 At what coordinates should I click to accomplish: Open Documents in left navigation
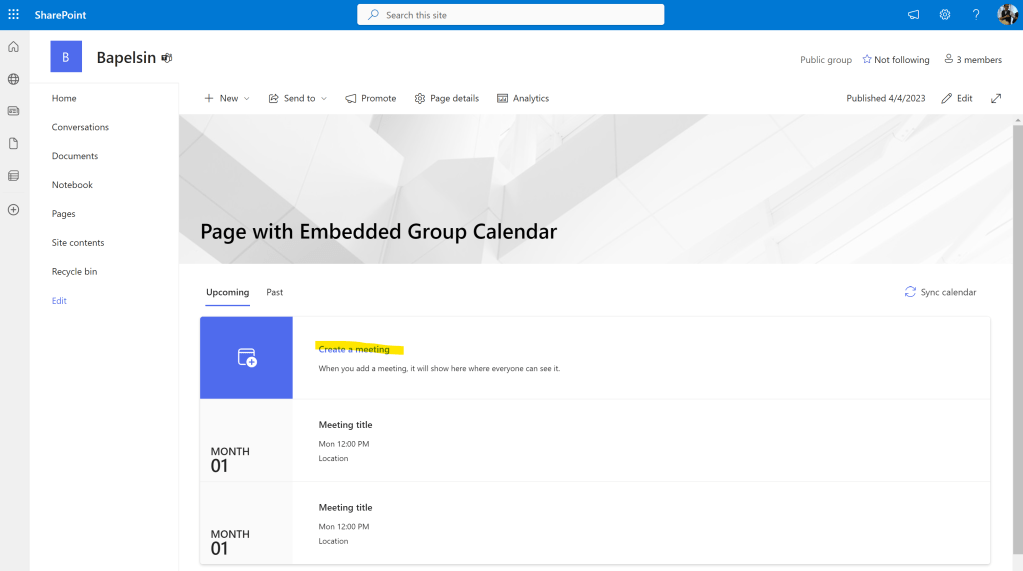coord(75,156)
